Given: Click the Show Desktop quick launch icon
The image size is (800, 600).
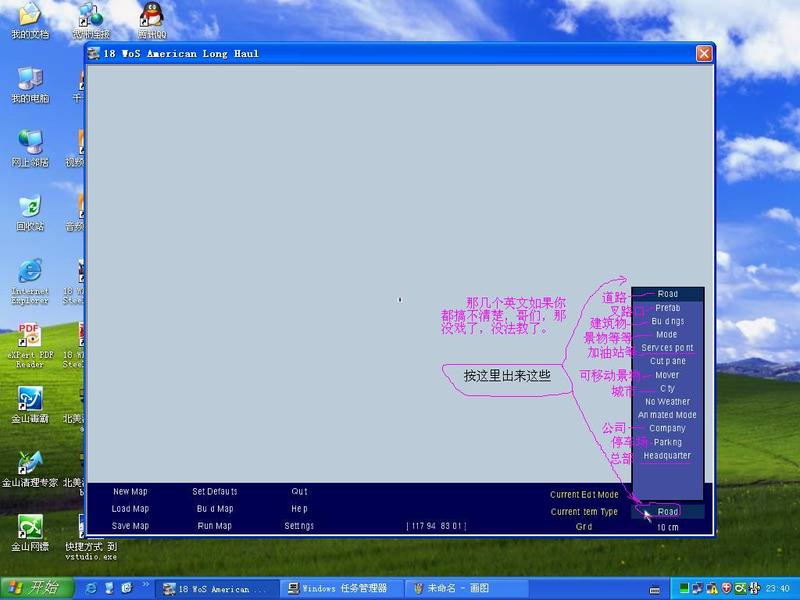Looking at the screenshot, I should pyautogui.click(x=109, y=588).
